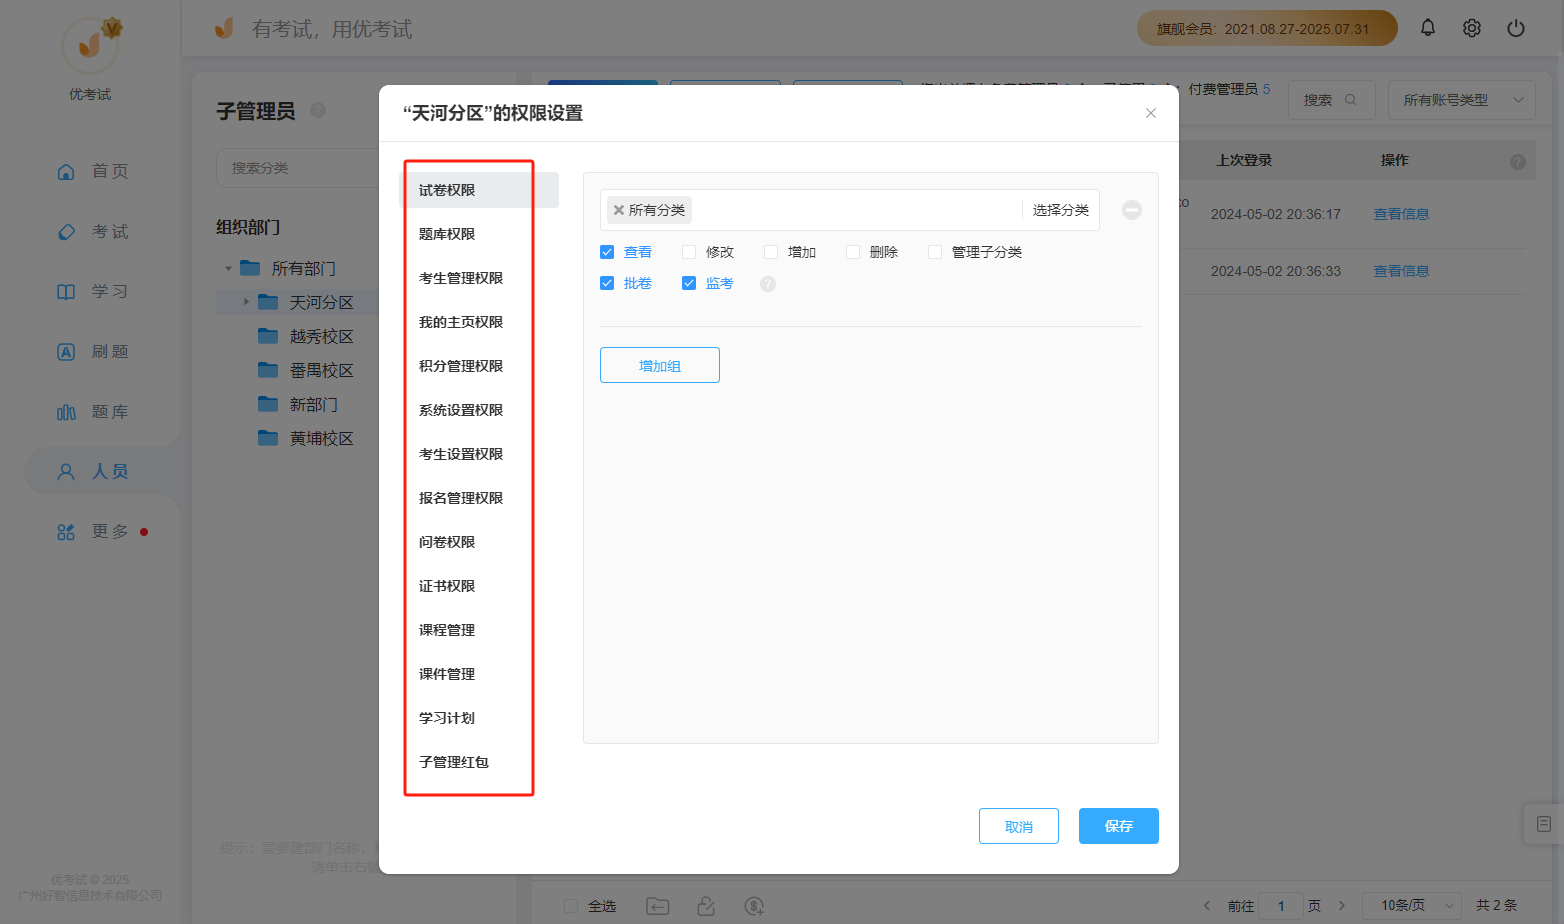Select the 问卷权限 tab
This screenshot has width=1564, height=924.
point(479,542)
